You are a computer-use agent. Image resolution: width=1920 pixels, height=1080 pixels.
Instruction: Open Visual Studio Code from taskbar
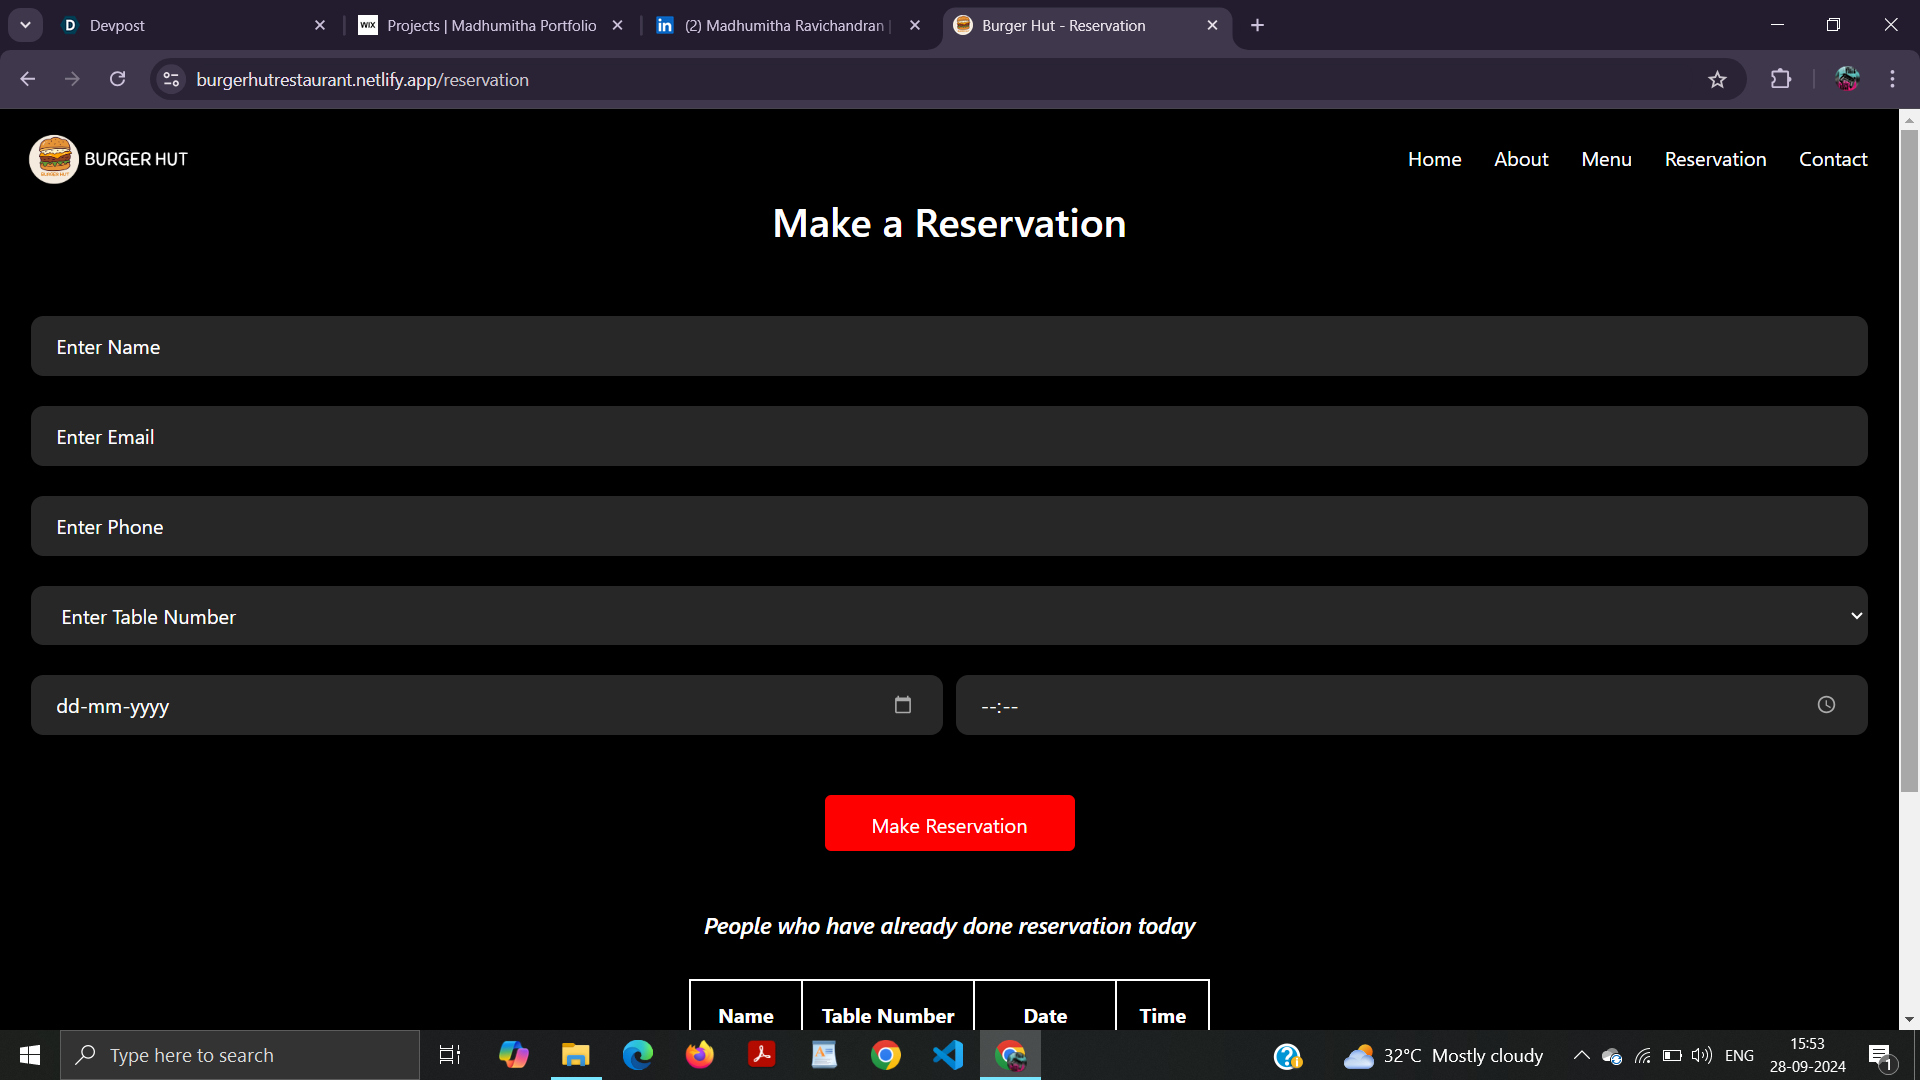[x=947, y=1055]
